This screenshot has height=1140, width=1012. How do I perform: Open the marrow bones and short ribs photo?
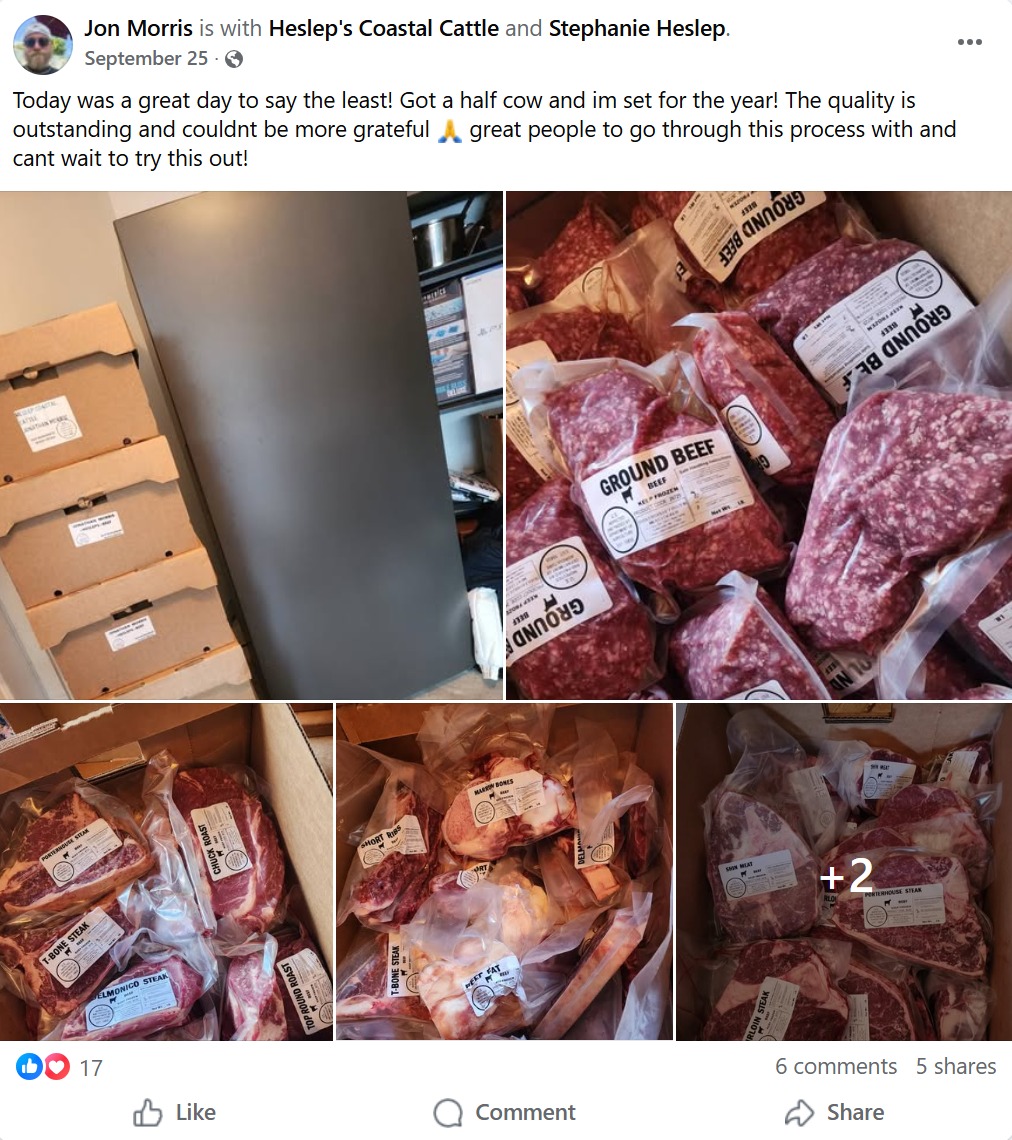click(504, 871)
